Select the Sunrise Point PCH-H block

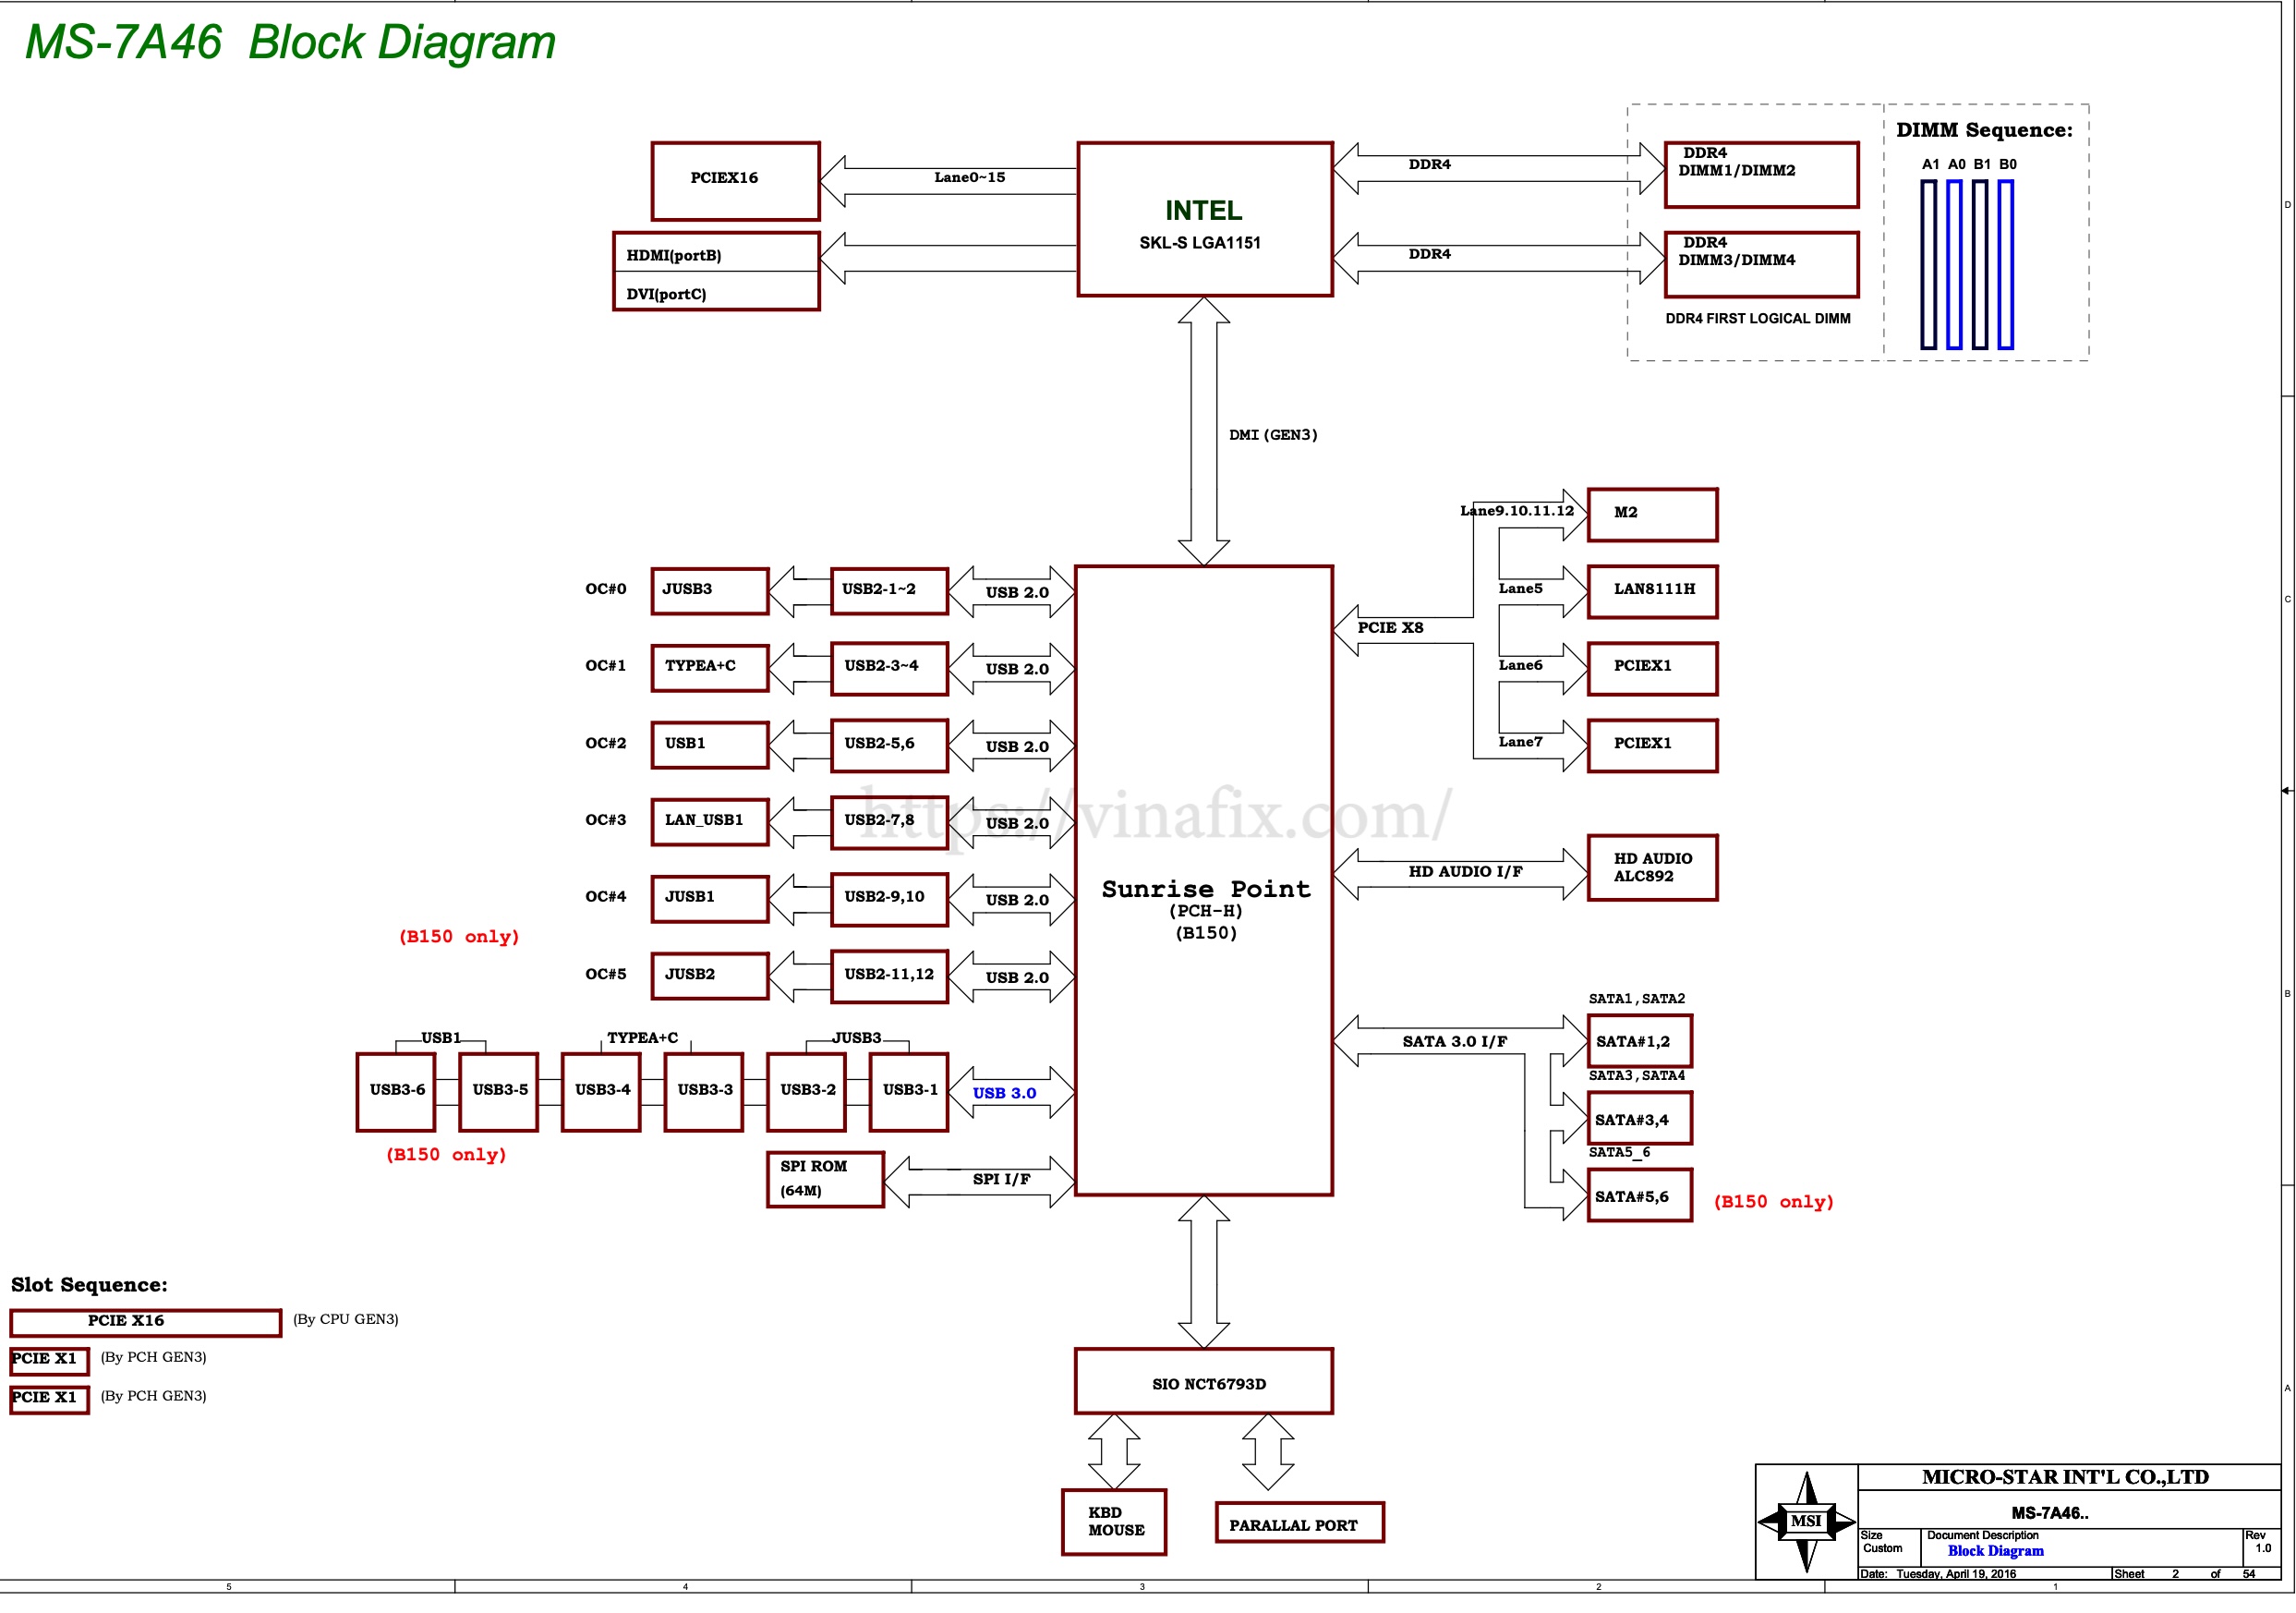point(1204,881)
